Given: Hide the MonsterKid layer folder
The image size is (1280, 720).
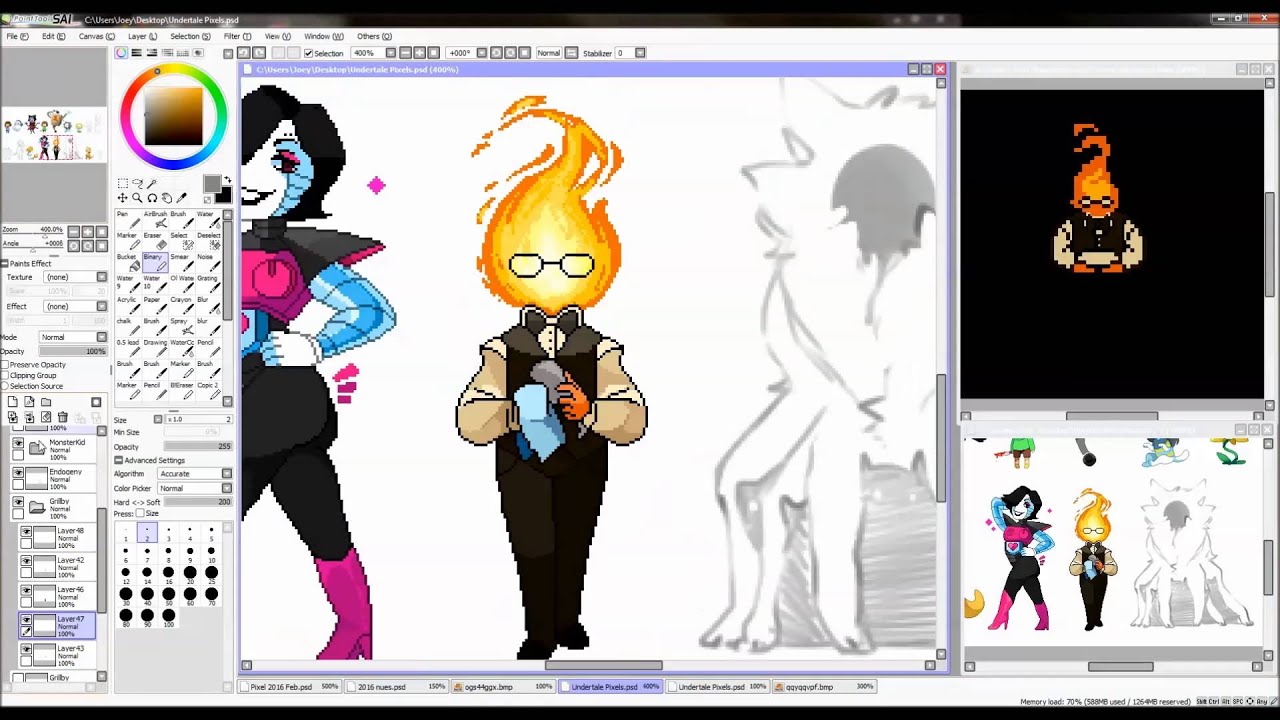Looking at the screenshot, I should [x=18, y=443].
